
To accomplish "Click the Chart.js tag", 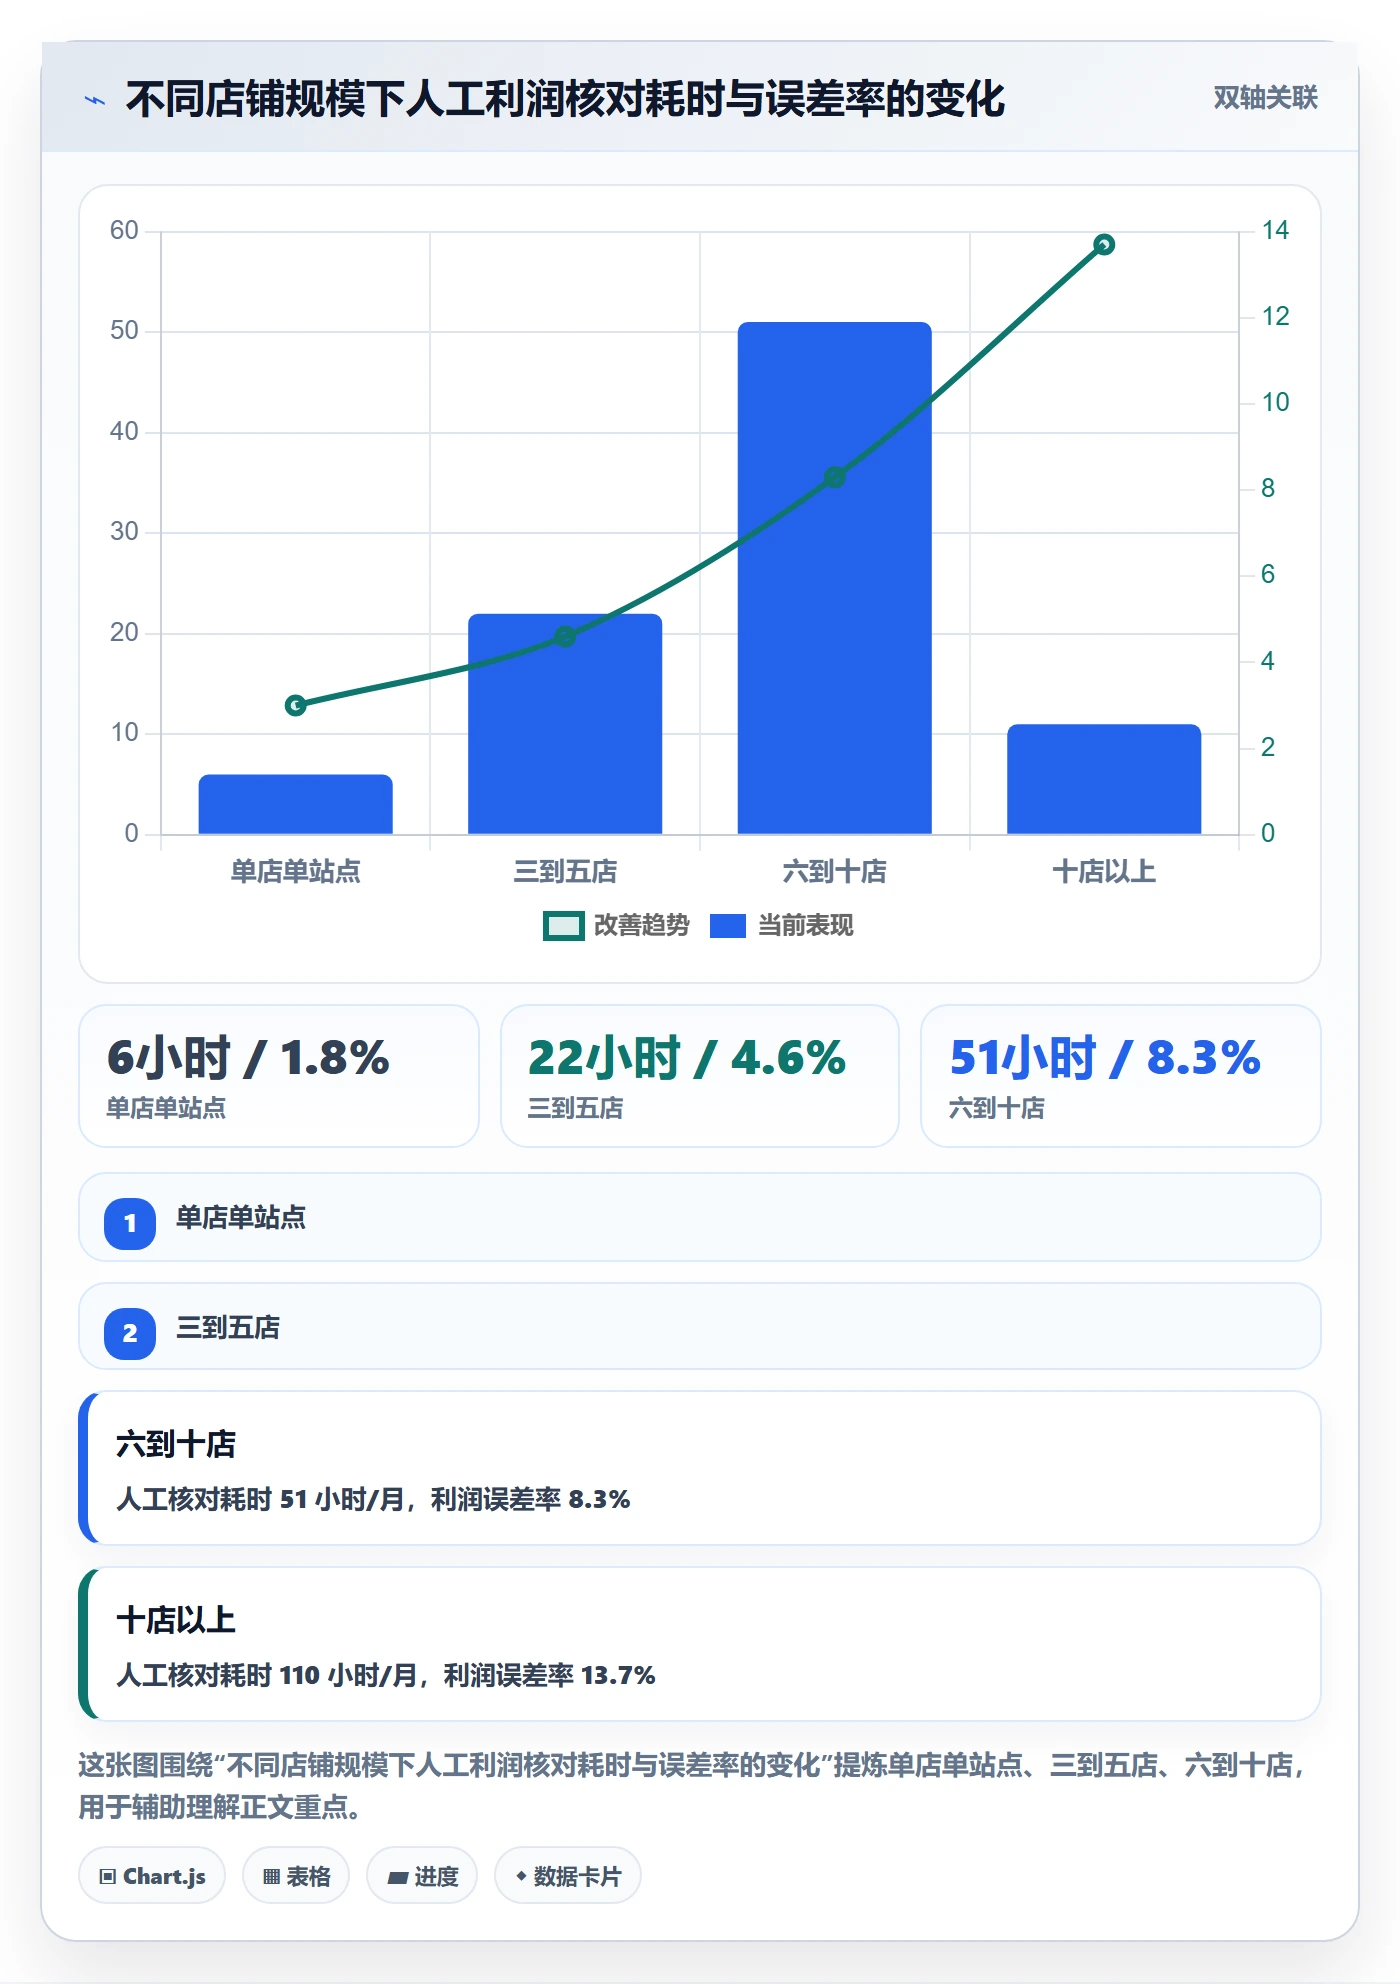I will pos(152,1876).
